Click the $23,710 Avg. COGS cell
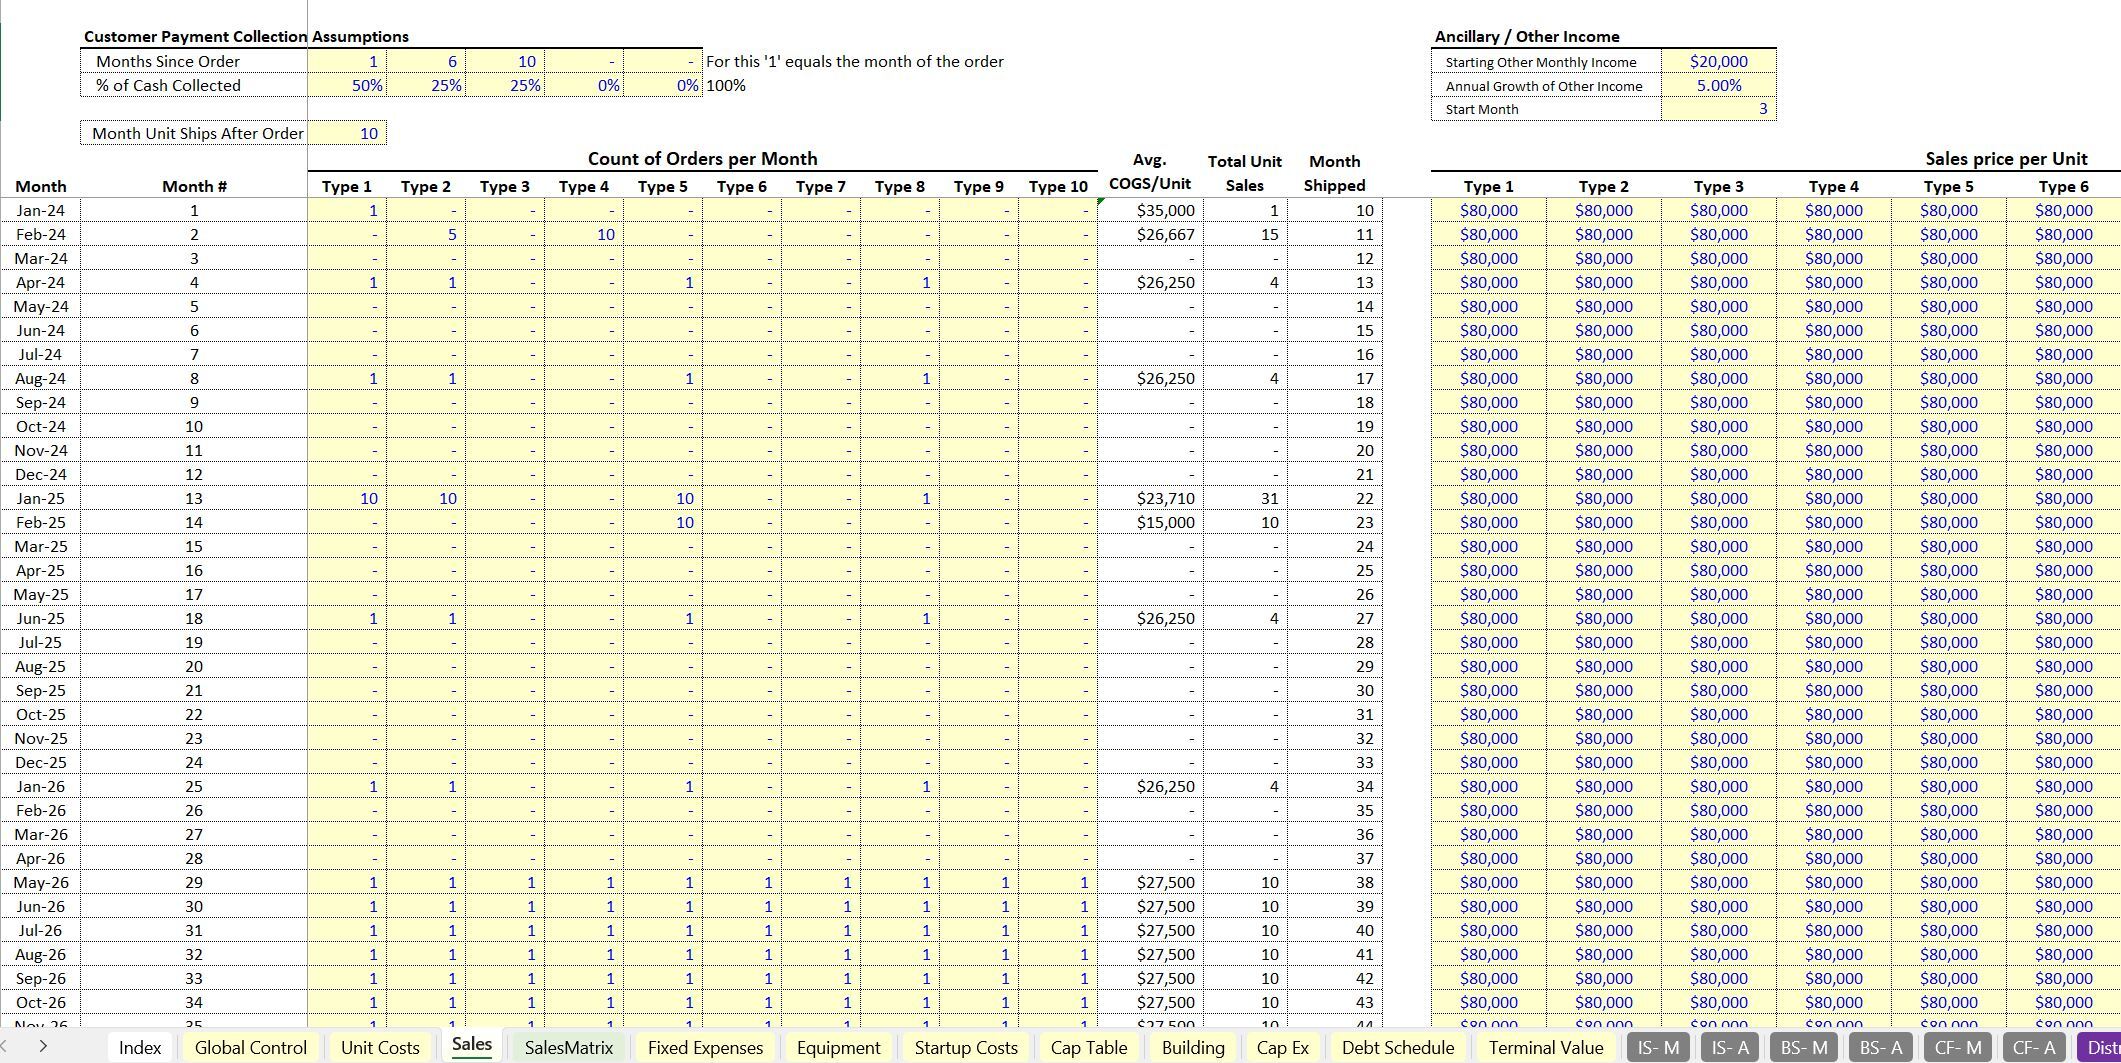Image resolution: width=2121 pixels, height=1063 pixels. coord(1150,498)
